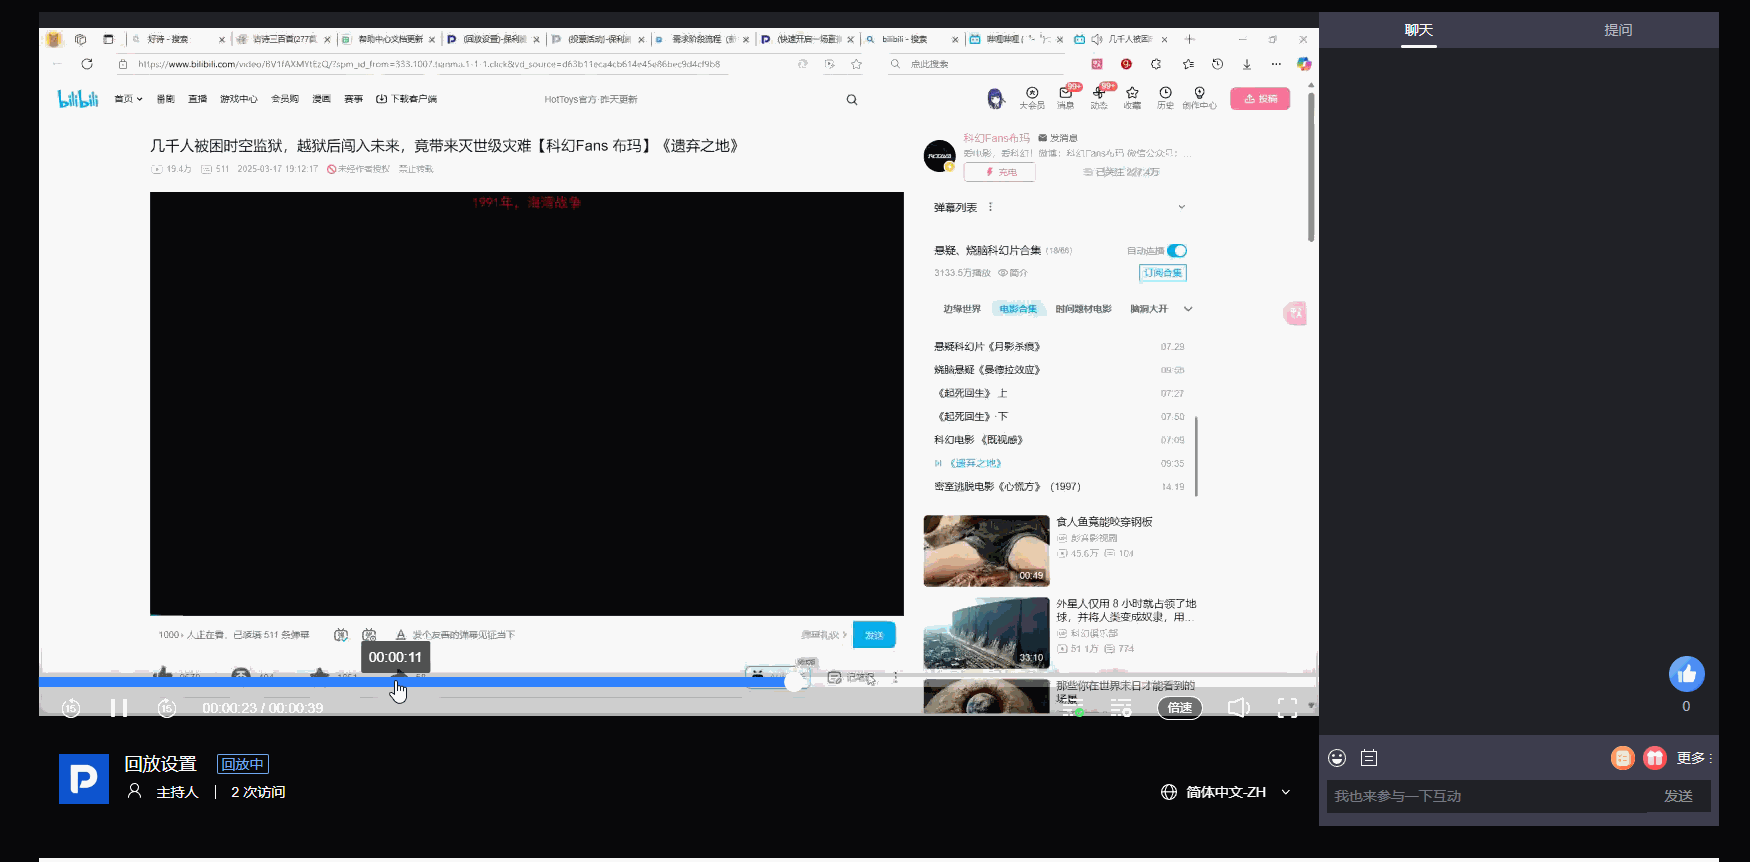Image resolution: width=1750 pixels, height=862 pixels.
Task: Open the chat notice list icon
Action: [1369, 758]
